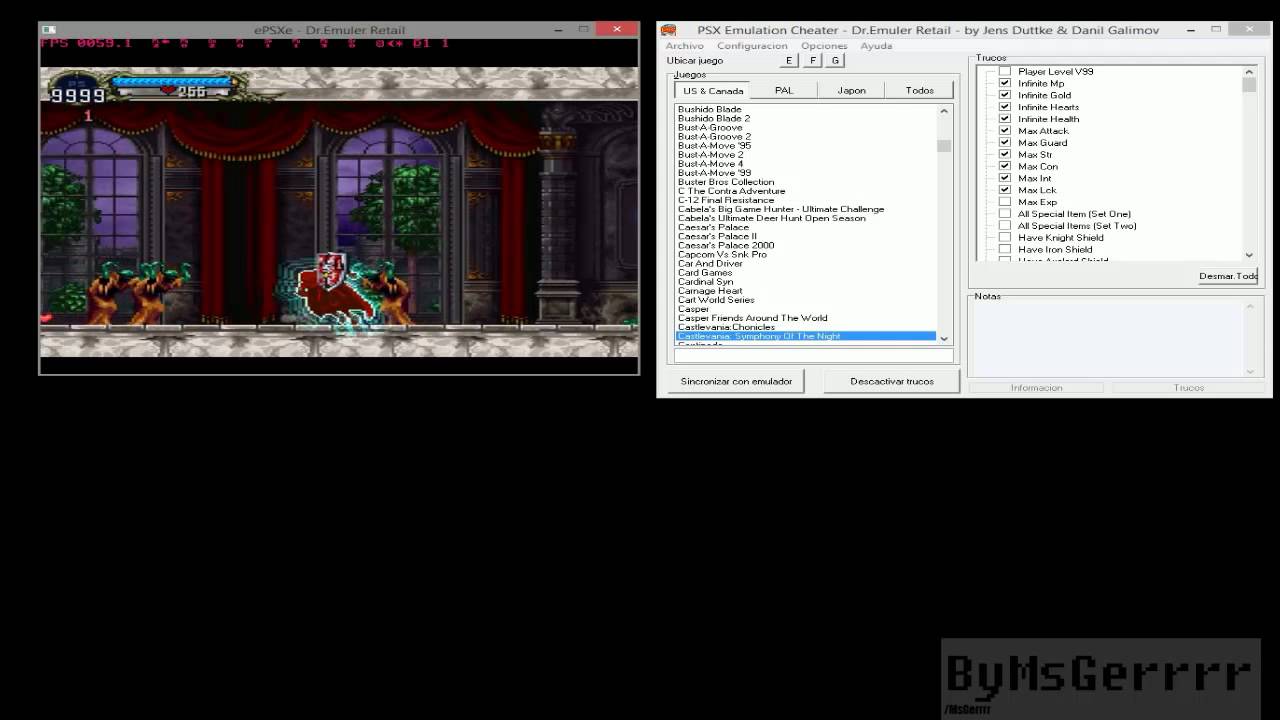Select Casper Friends Around The World

[x=753, y=318]
